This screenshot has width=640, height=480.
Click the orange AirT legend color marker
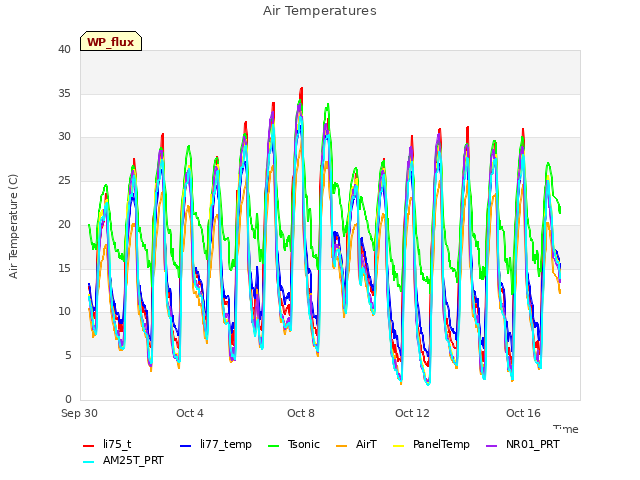click(342, 446)
